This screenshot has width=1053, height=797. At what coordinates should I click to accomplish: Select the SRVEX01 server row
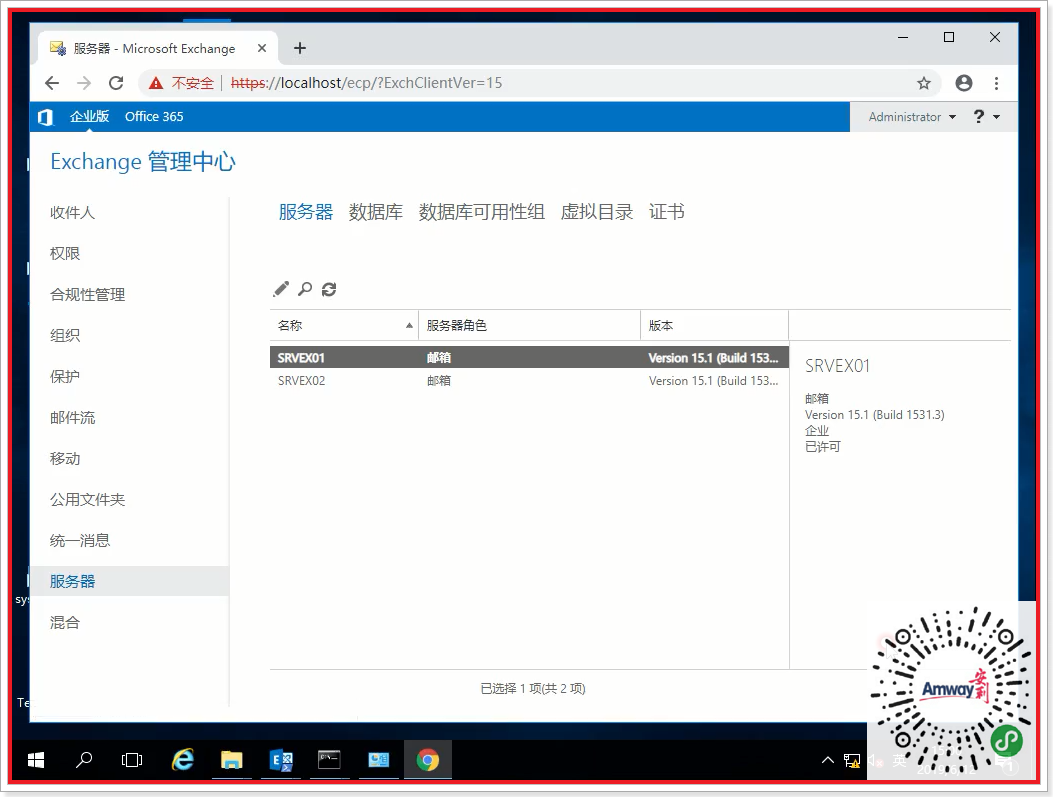529,358
